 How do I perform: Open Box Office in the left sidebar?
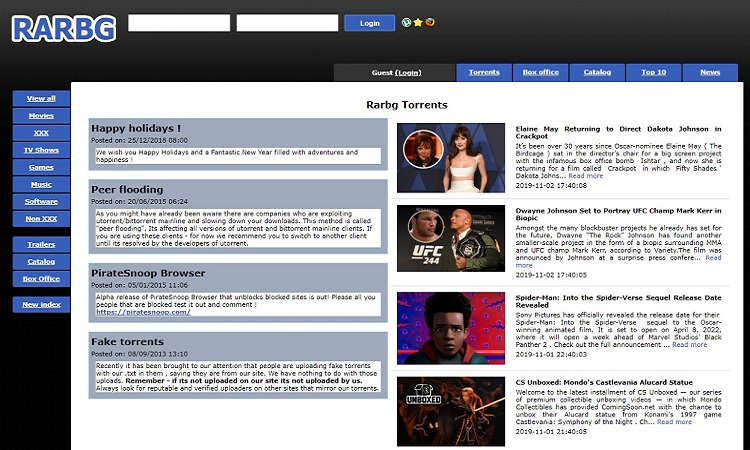point(41,279)
